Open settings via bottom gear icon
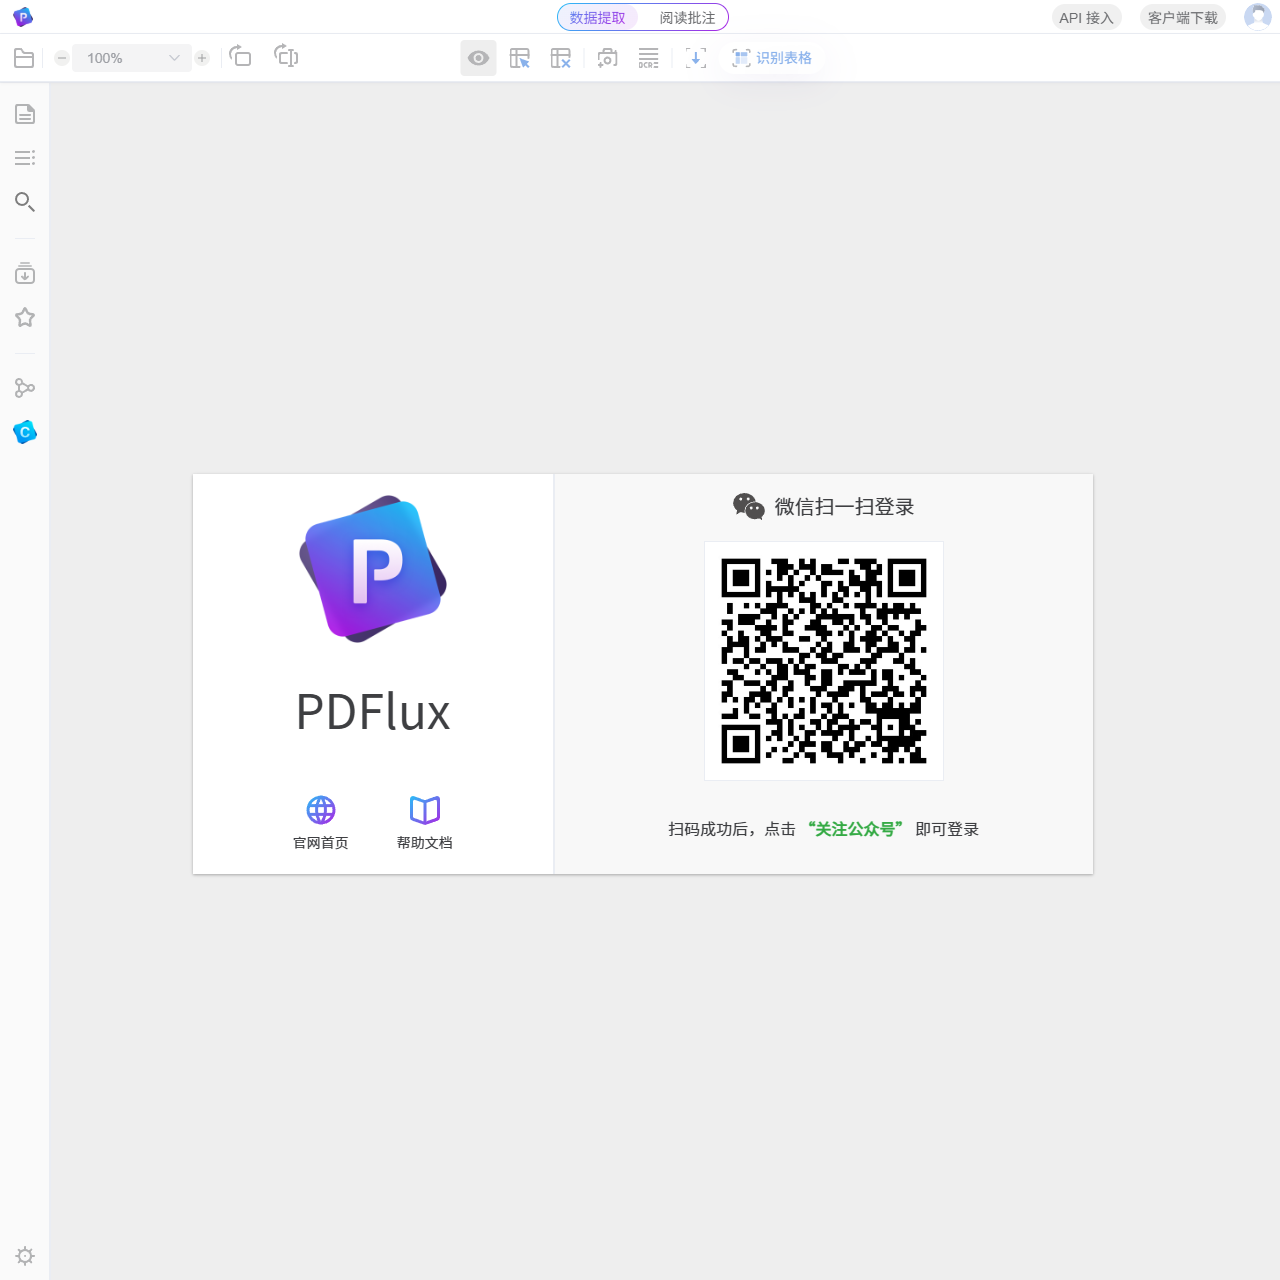 pos(25,1255)
